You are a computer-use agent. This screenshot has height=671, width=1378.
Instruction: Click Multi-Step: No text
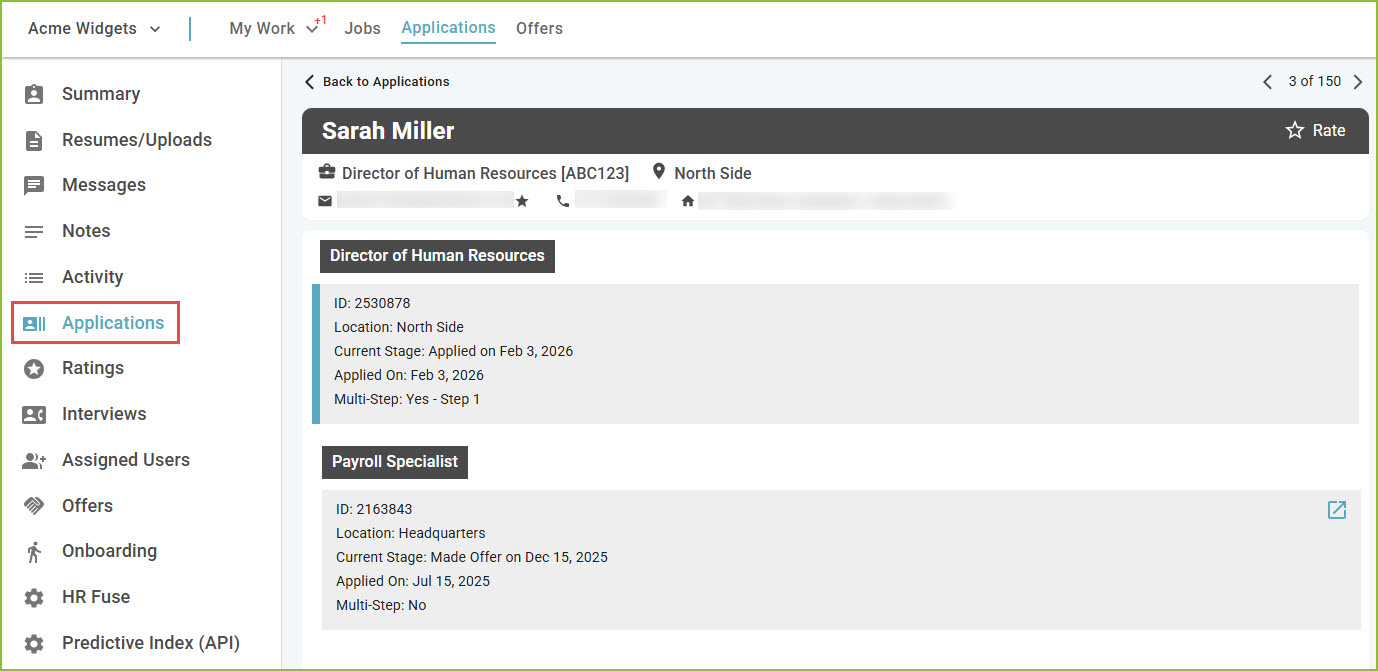381,605
